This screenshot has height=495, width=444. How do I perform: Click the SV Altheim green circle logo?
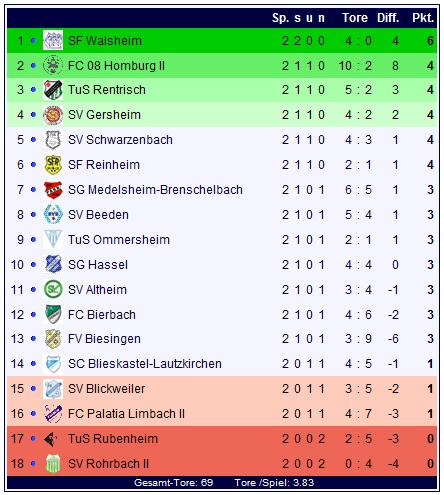53,289
